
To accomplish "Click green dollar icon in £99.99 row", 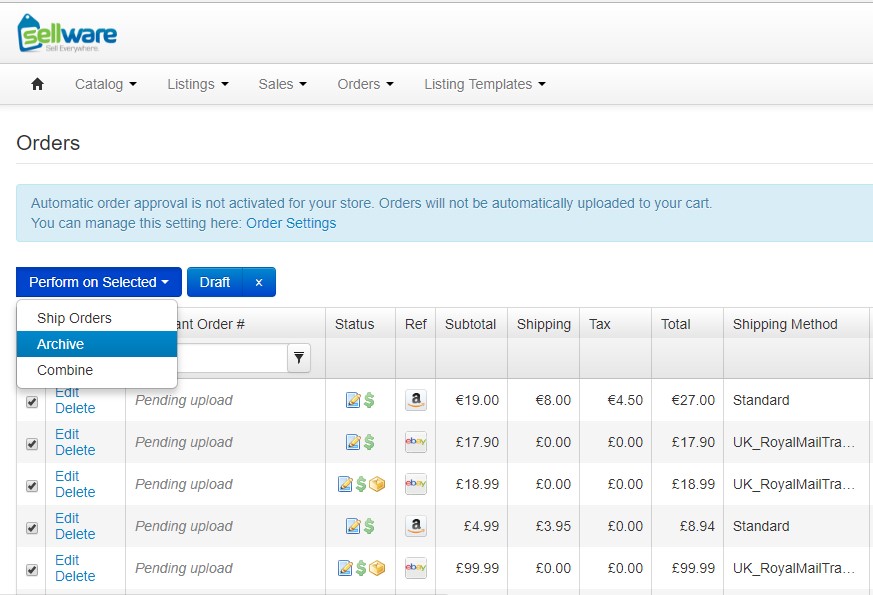I will click(361, 568).
